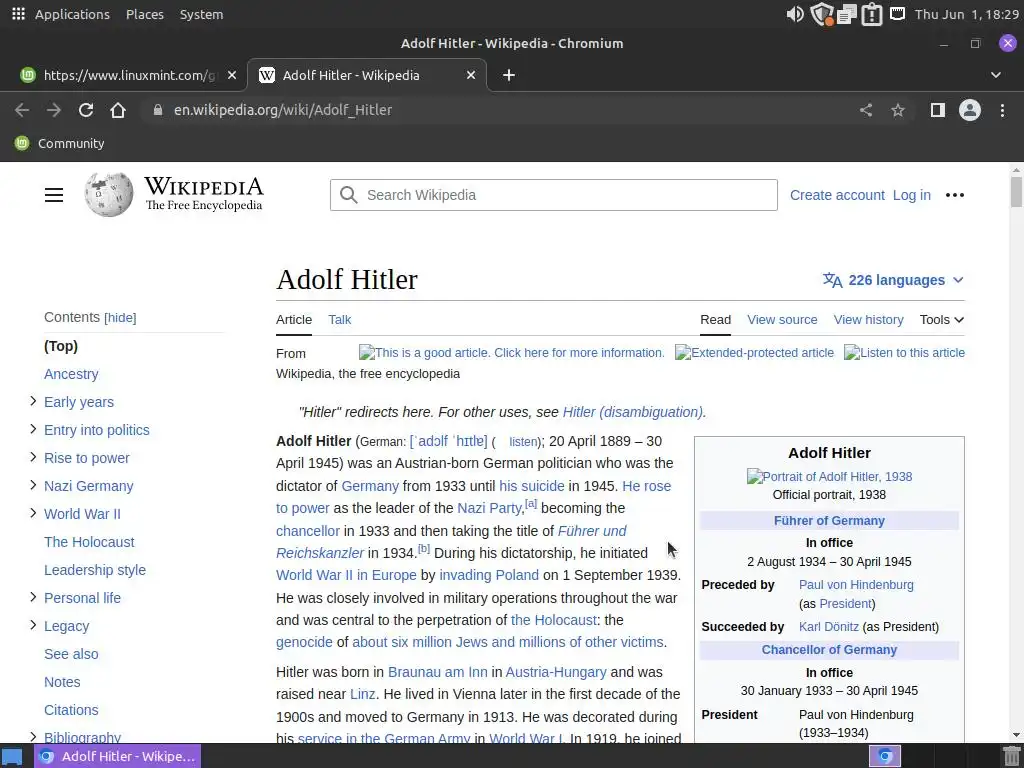Image resolution: width=1024 pixels, height=768 pixels.
Task: Expand the Early years section
Action: pos(33,401)
